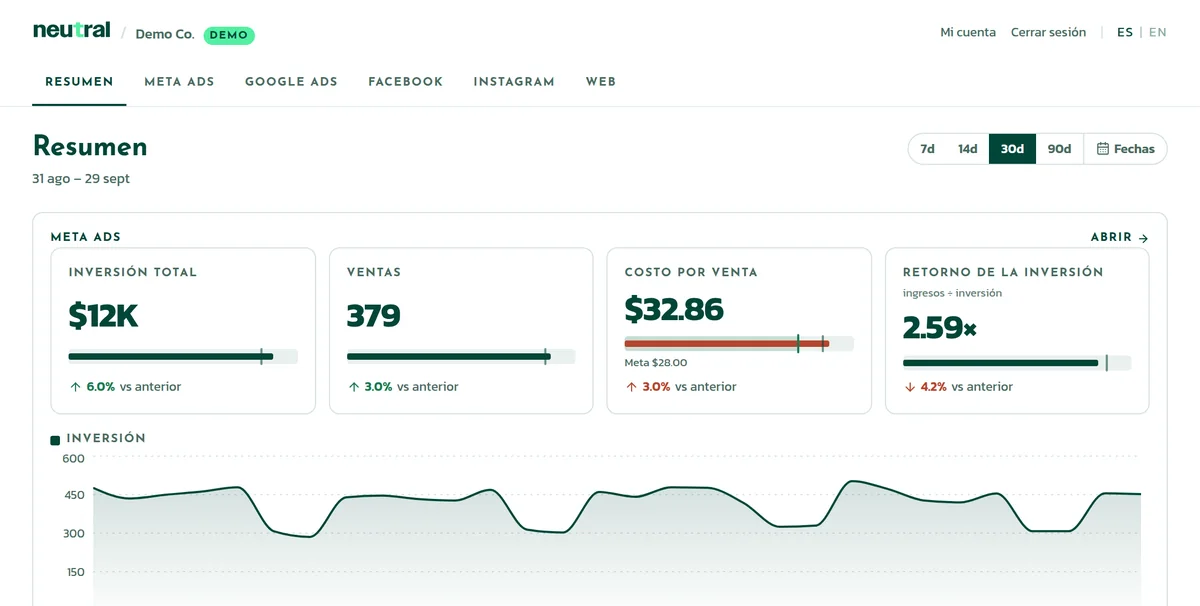The image size is (1200, 606).
Task: Select the 30d date range
Action: (1012, 149)
